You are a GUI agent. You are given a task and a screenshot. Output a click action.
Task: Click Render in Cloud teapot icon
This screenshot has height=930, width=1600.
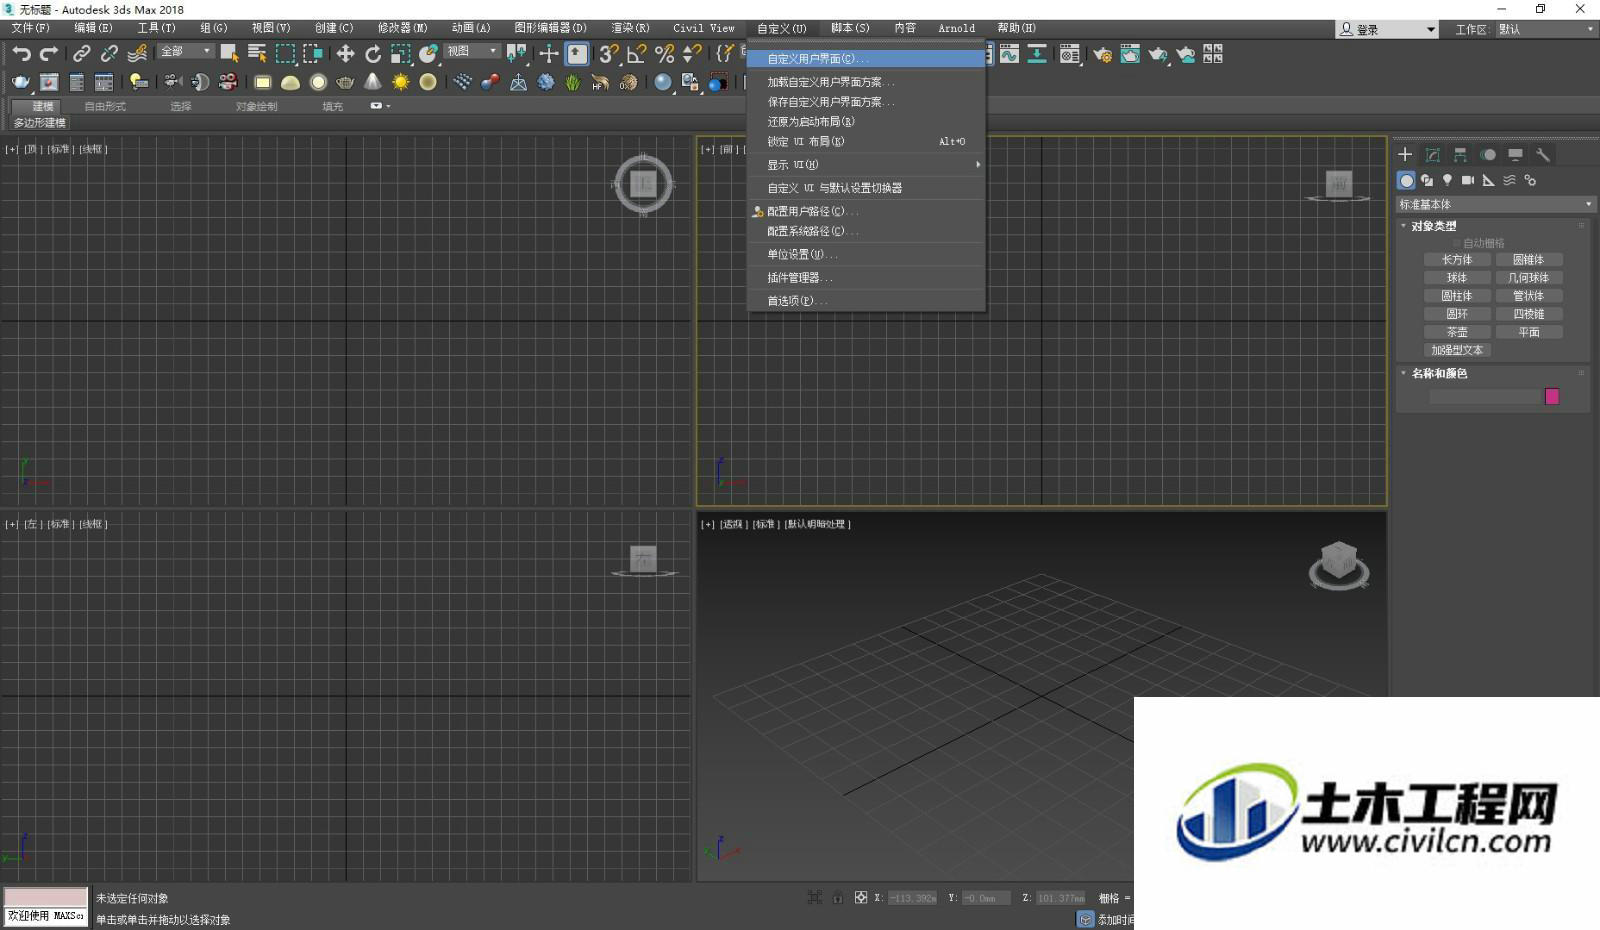click(x=1185, y=54)
